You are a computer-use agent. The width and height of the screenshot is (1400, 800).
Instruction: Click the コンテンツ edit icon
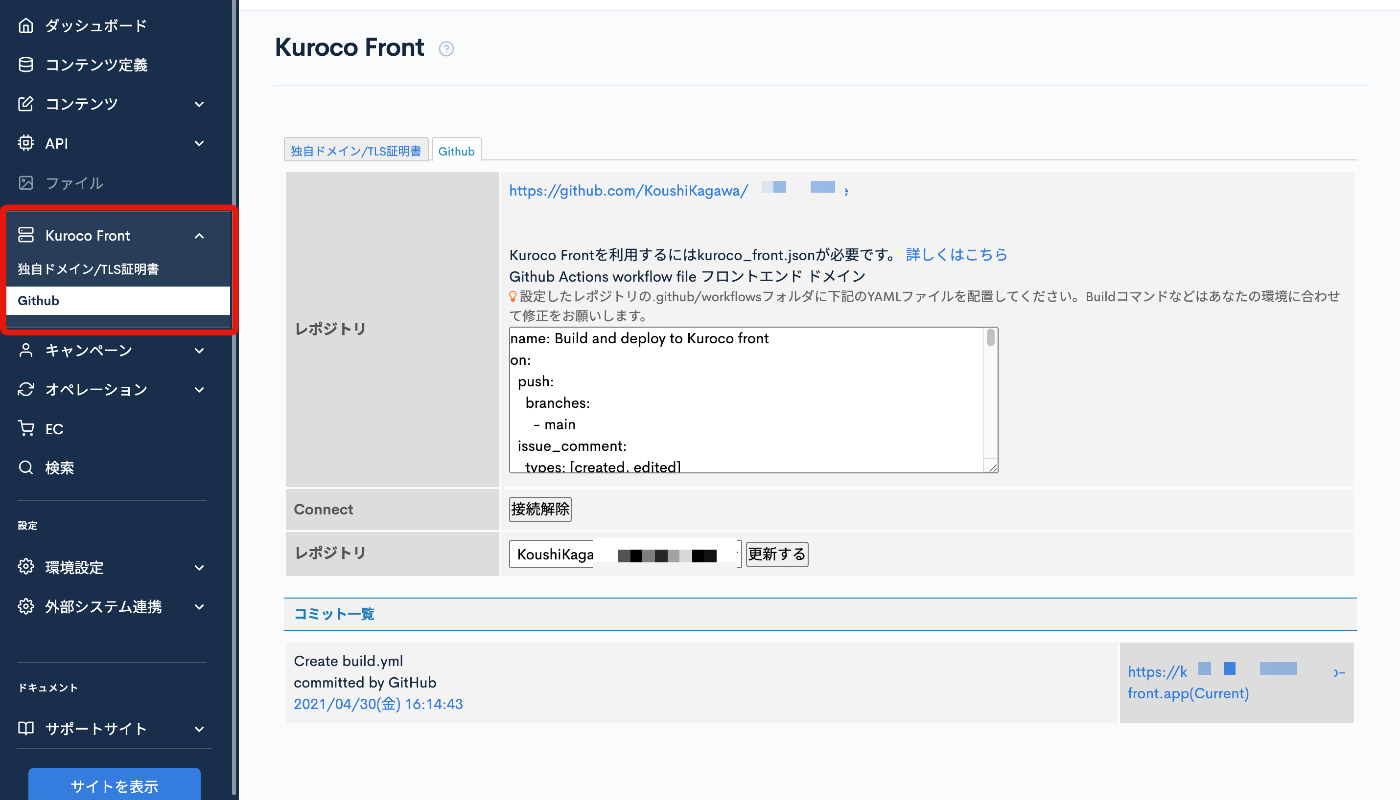click(26, 104)
